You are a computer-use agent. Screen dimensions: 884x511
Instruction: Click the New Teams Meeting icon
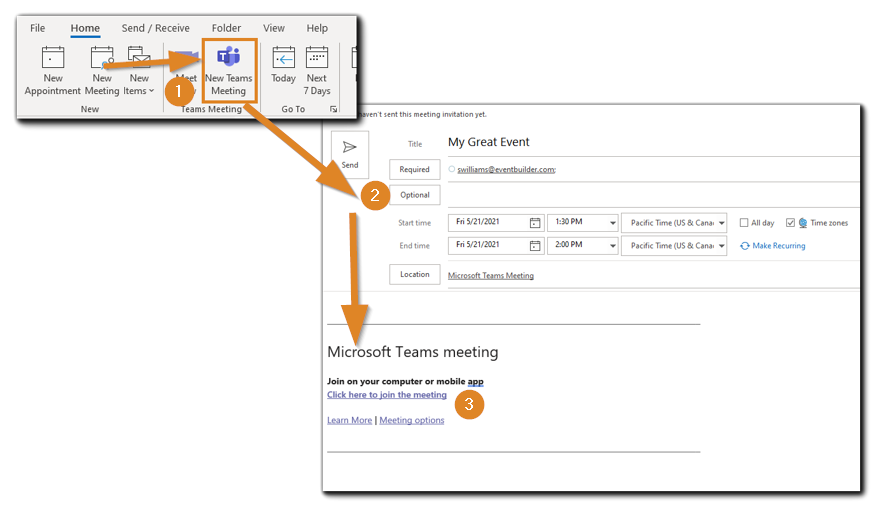coord(228,56)
